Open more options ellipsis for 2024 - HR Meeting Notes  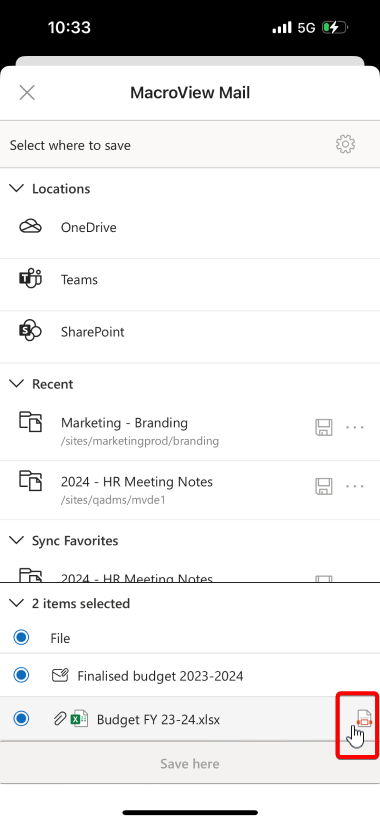tap(355, 487)
